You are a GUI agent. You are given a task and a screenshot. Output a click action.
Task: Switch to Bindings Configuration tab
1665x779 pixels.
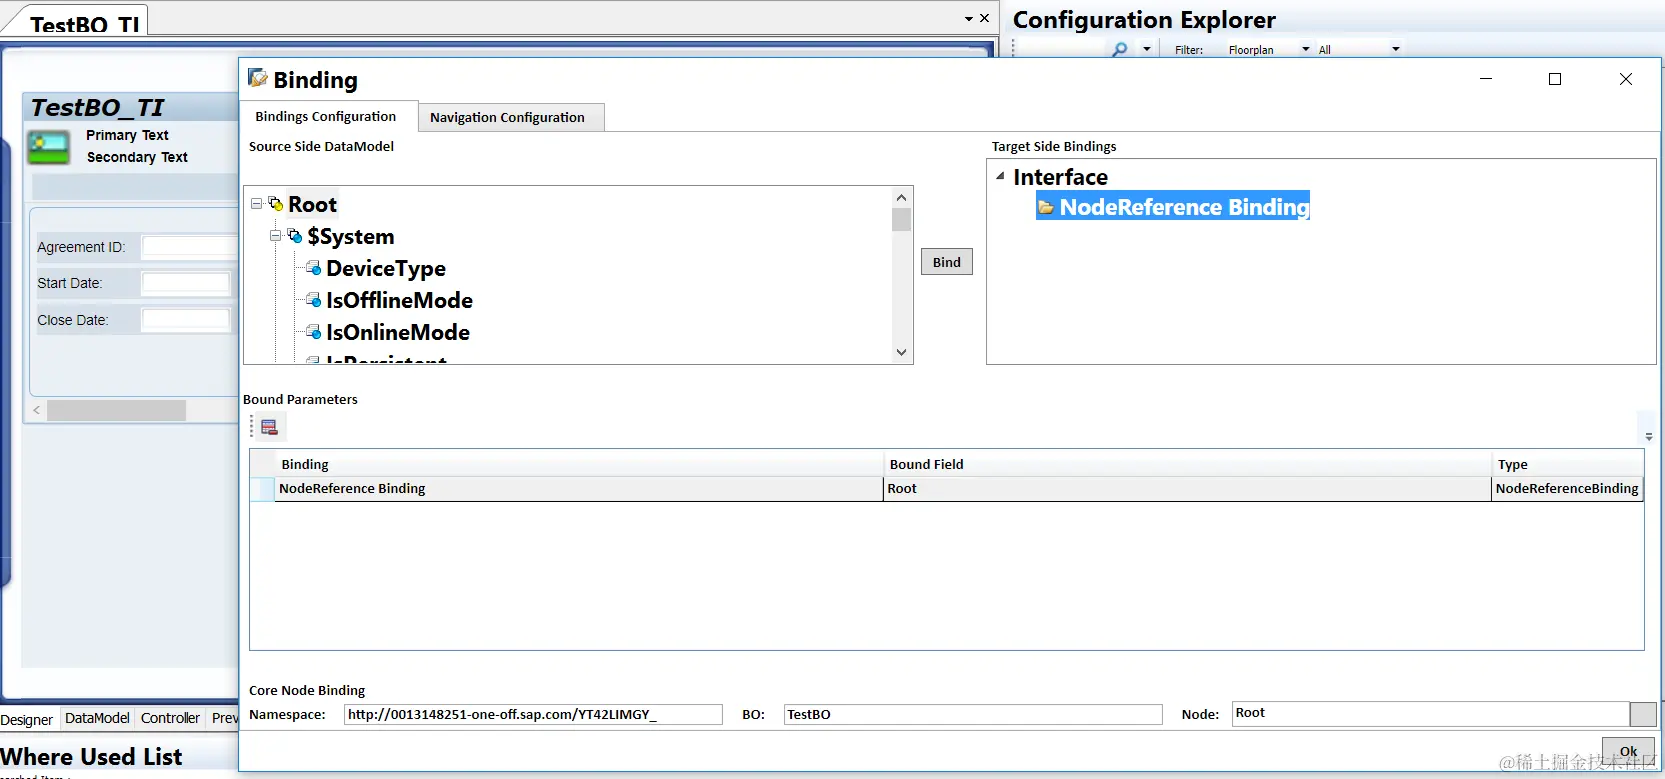[326, 116]
